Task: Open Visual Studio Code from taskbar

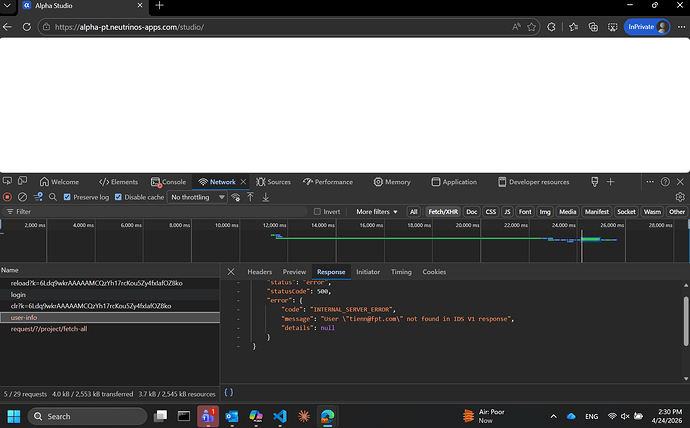Action: click(x=280, y=416)
